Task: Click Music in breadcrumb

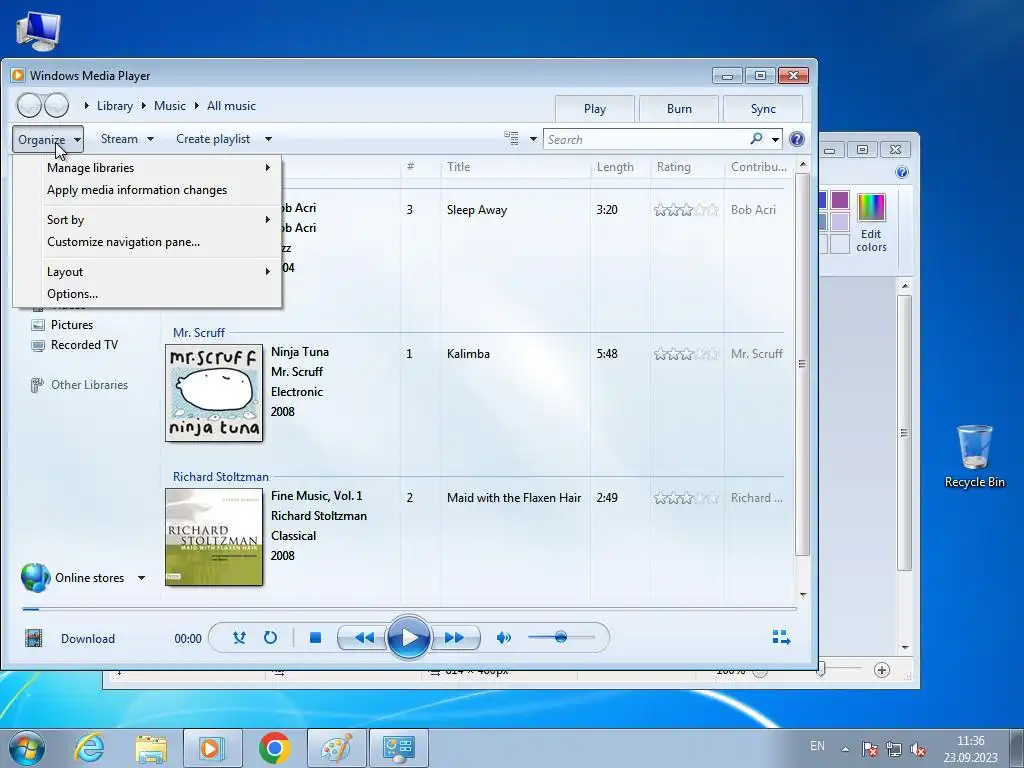Action: (170, 106)
